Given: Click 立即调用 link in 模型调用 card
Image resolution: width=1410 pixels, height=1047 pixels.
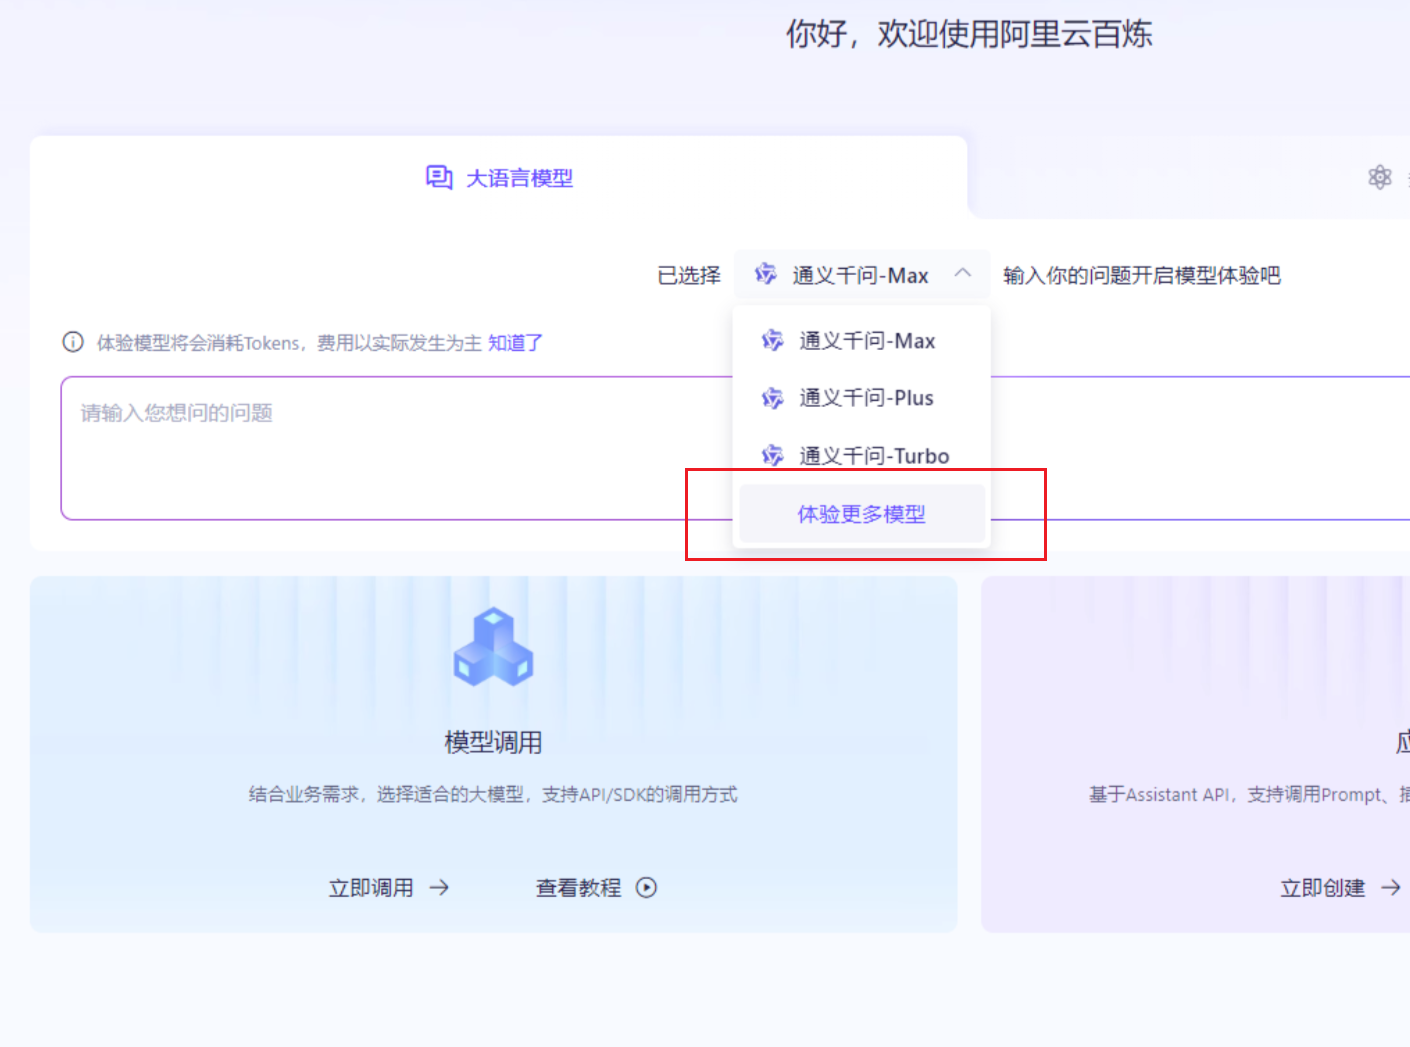Looking at the screenshot, I should pos(371,888).
